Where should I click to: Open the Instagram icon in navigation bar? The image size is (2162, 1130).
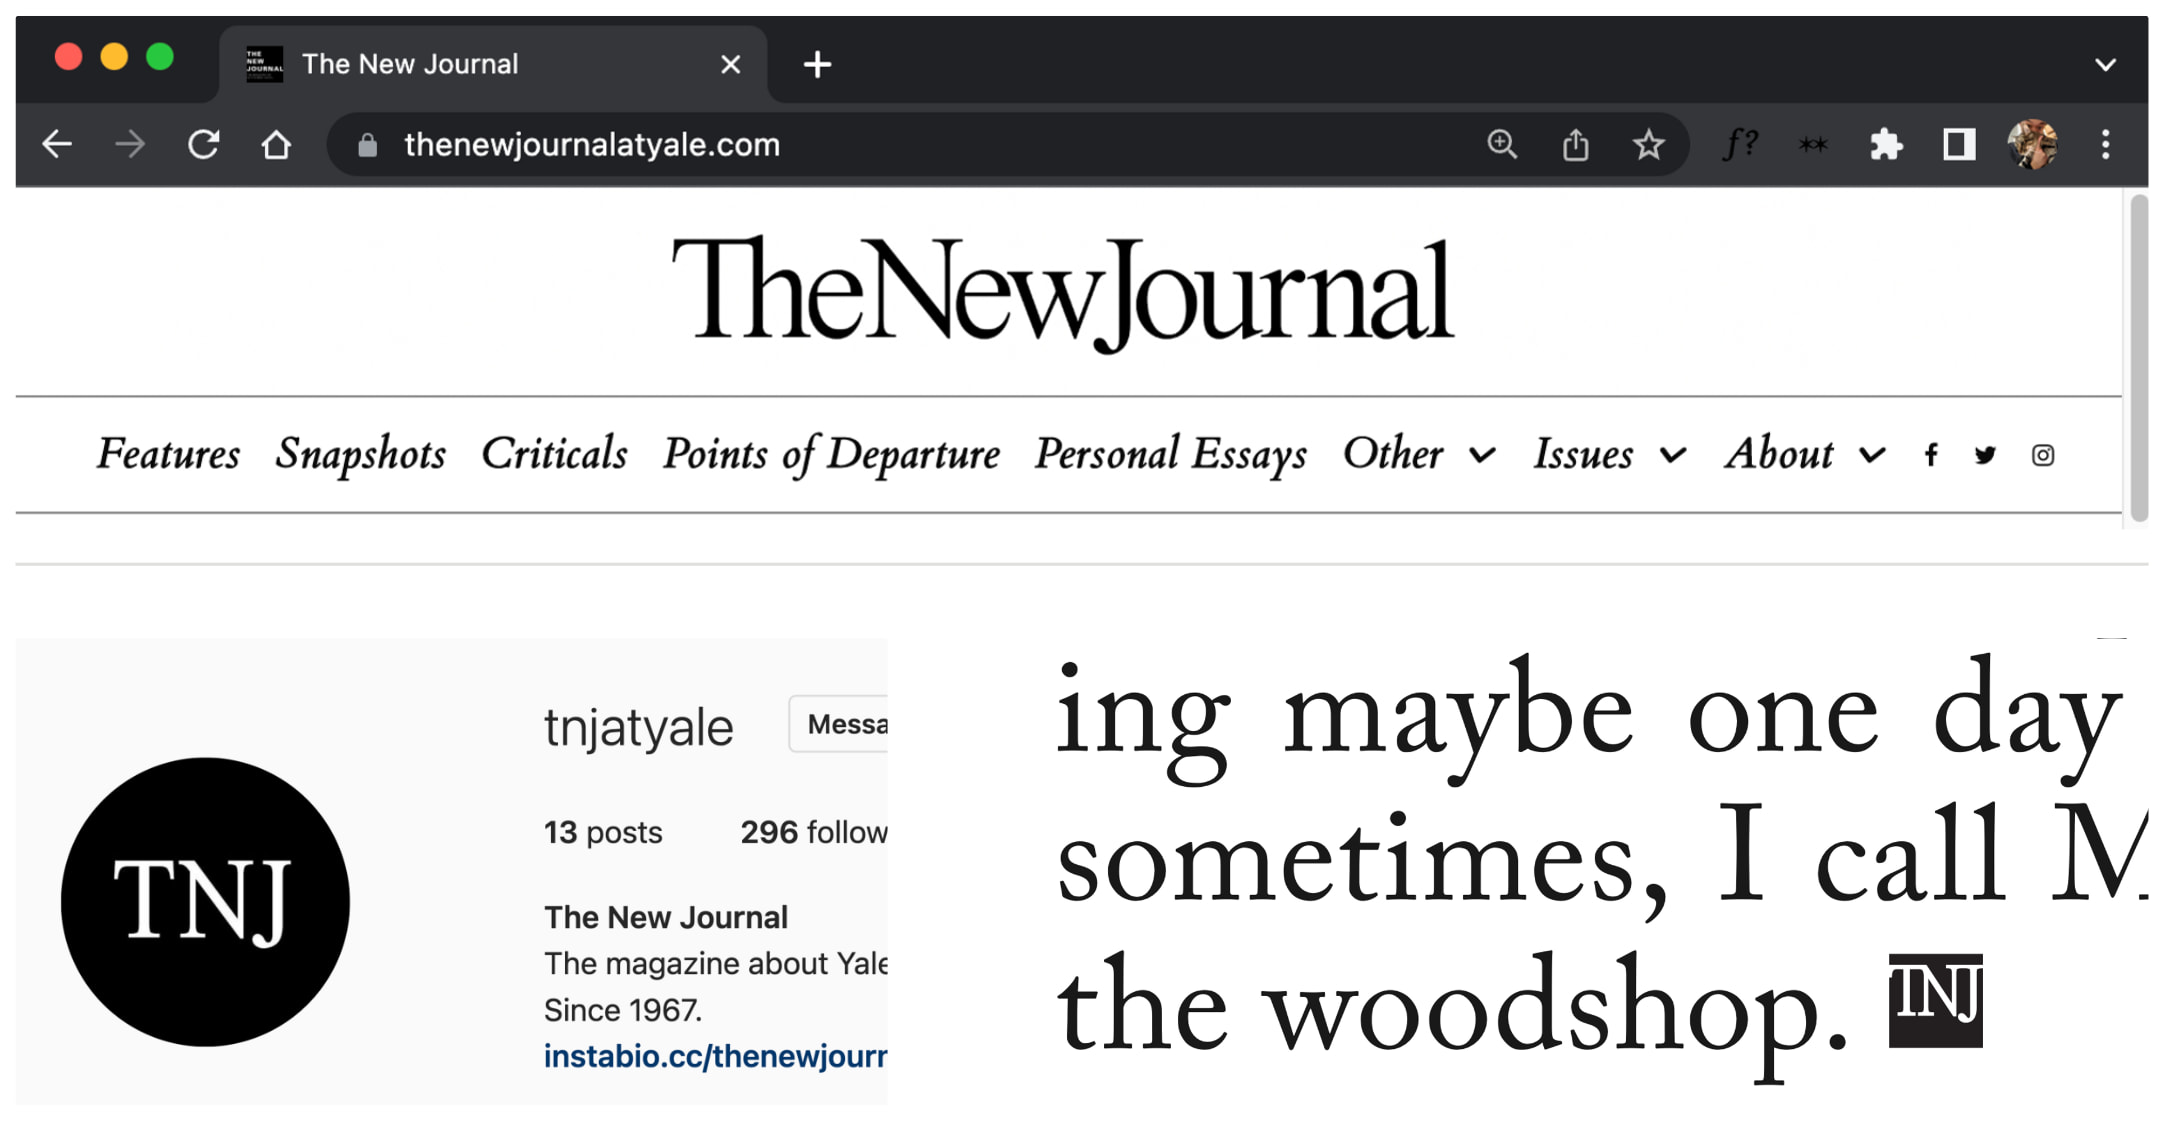pos(2042,455)
